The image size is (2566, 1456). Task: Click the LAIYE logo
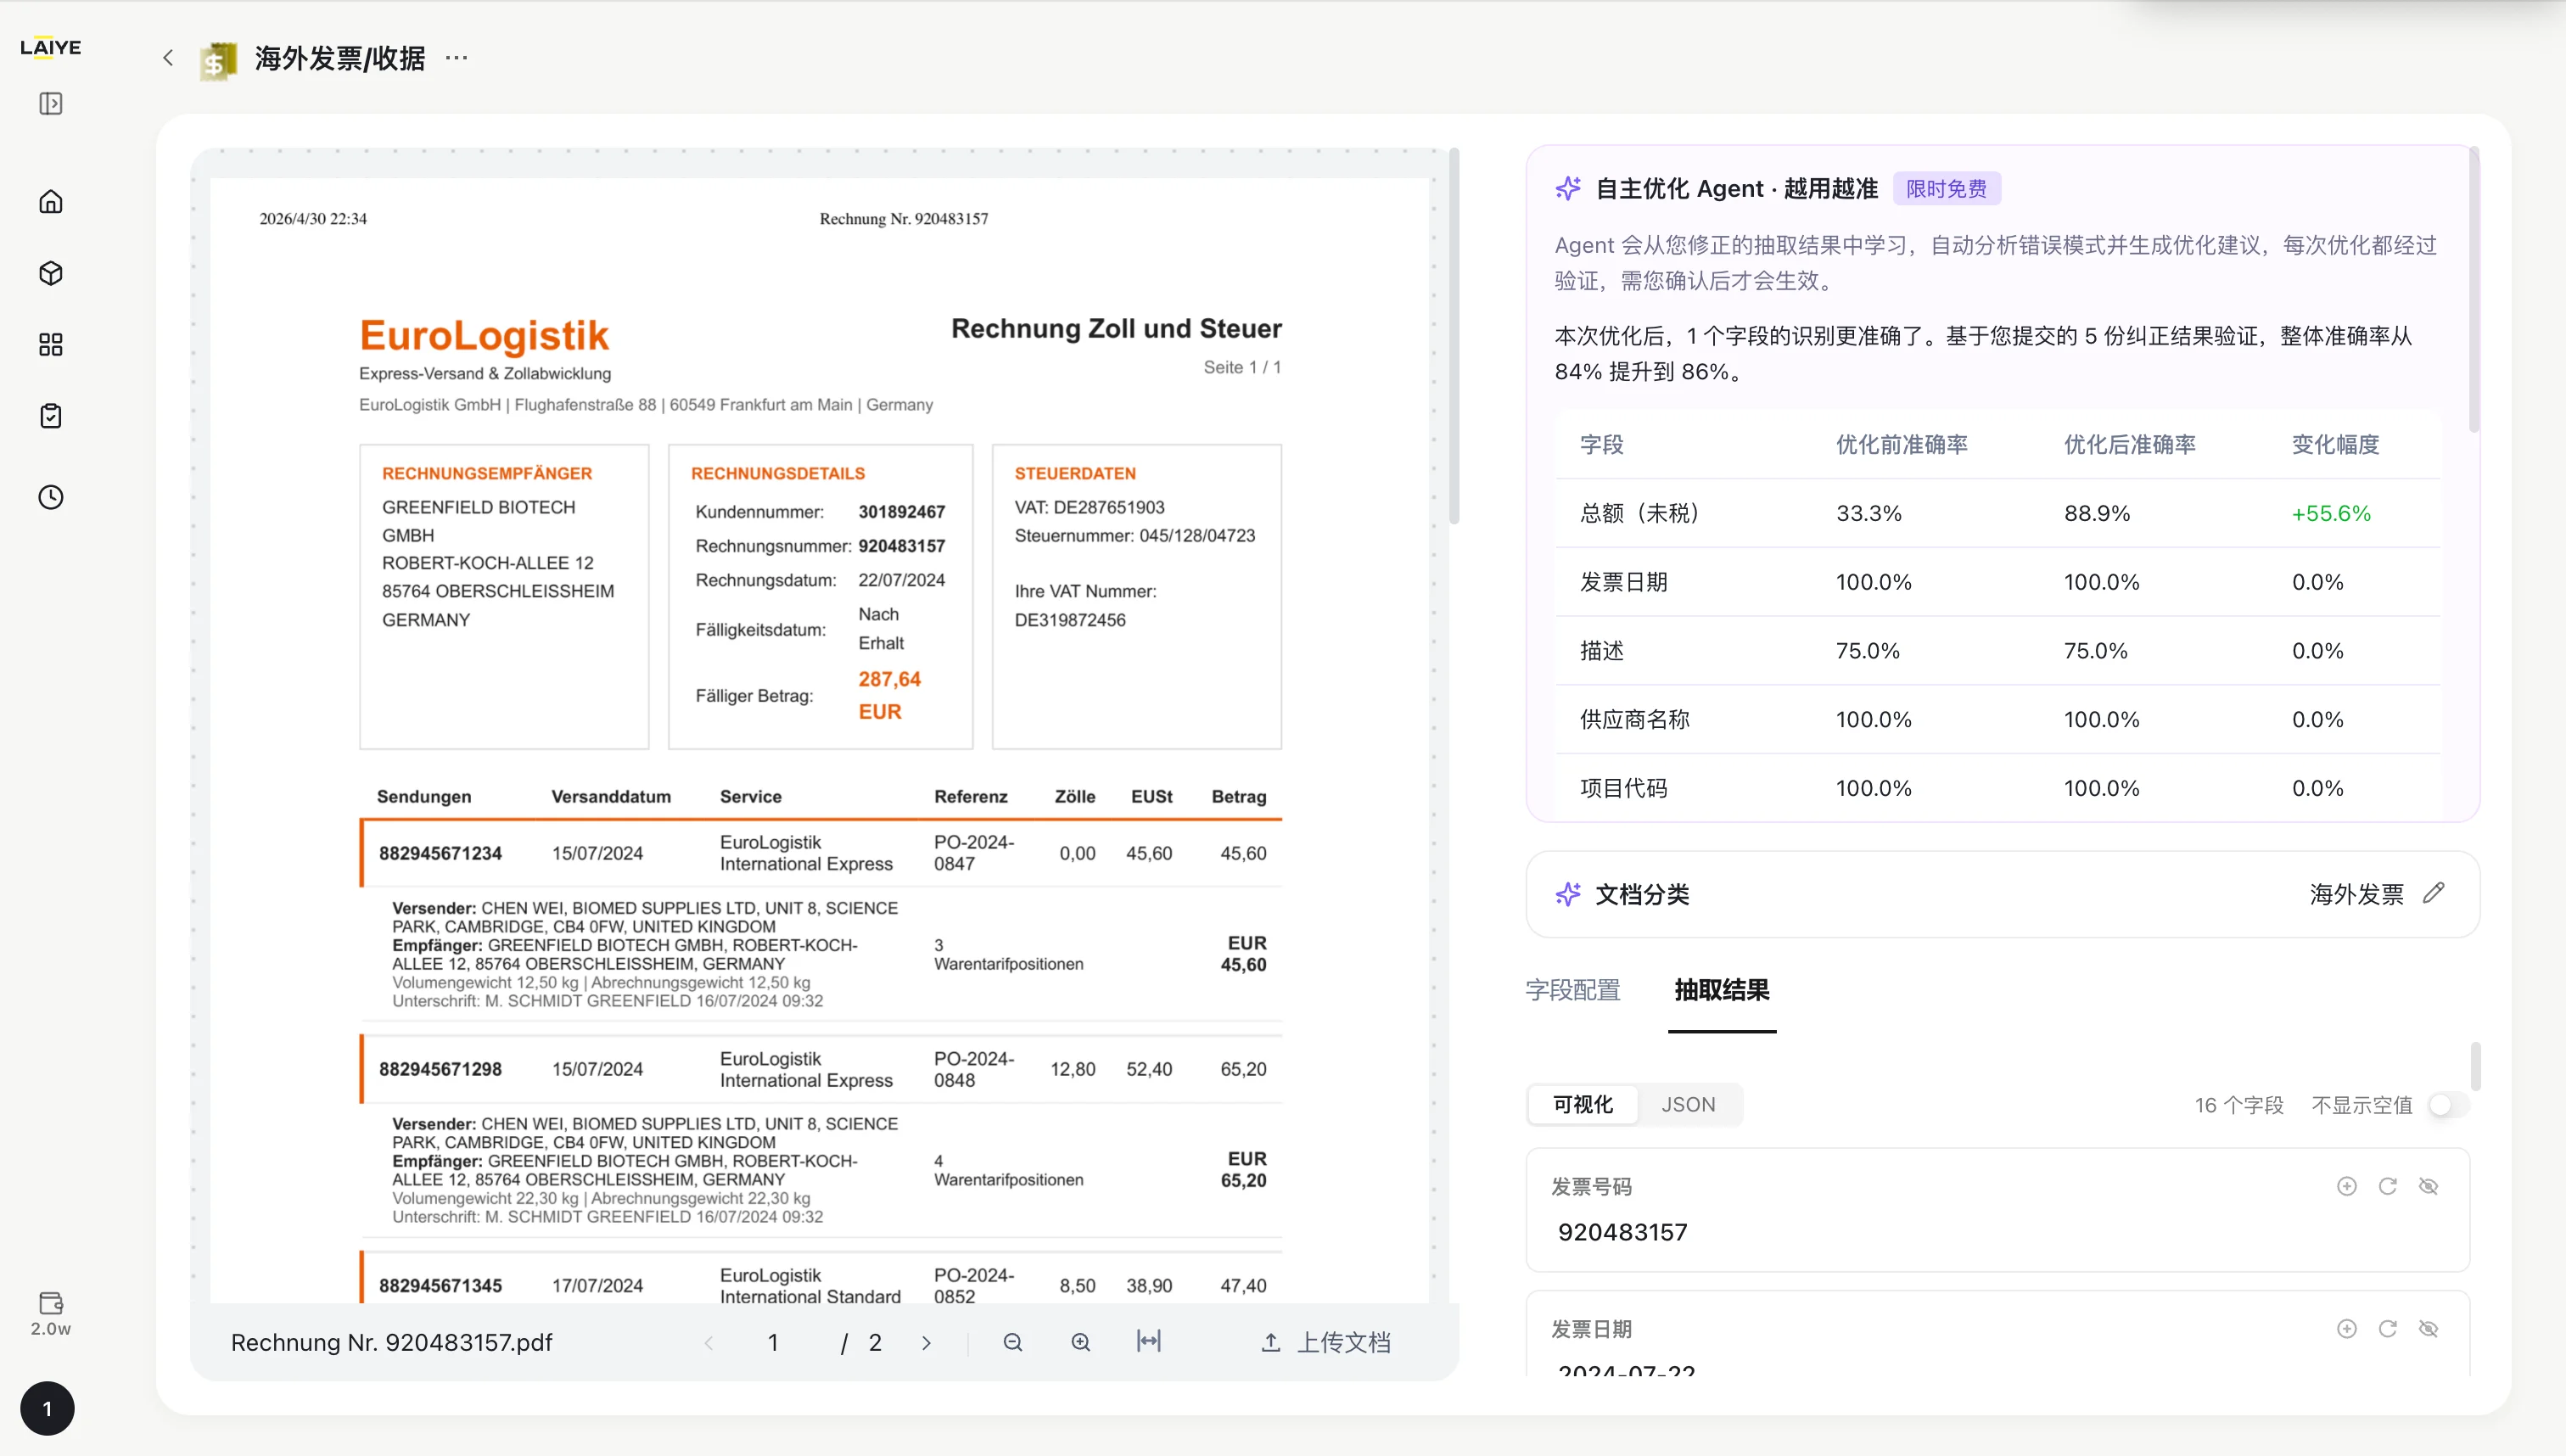tap(50, 47)
